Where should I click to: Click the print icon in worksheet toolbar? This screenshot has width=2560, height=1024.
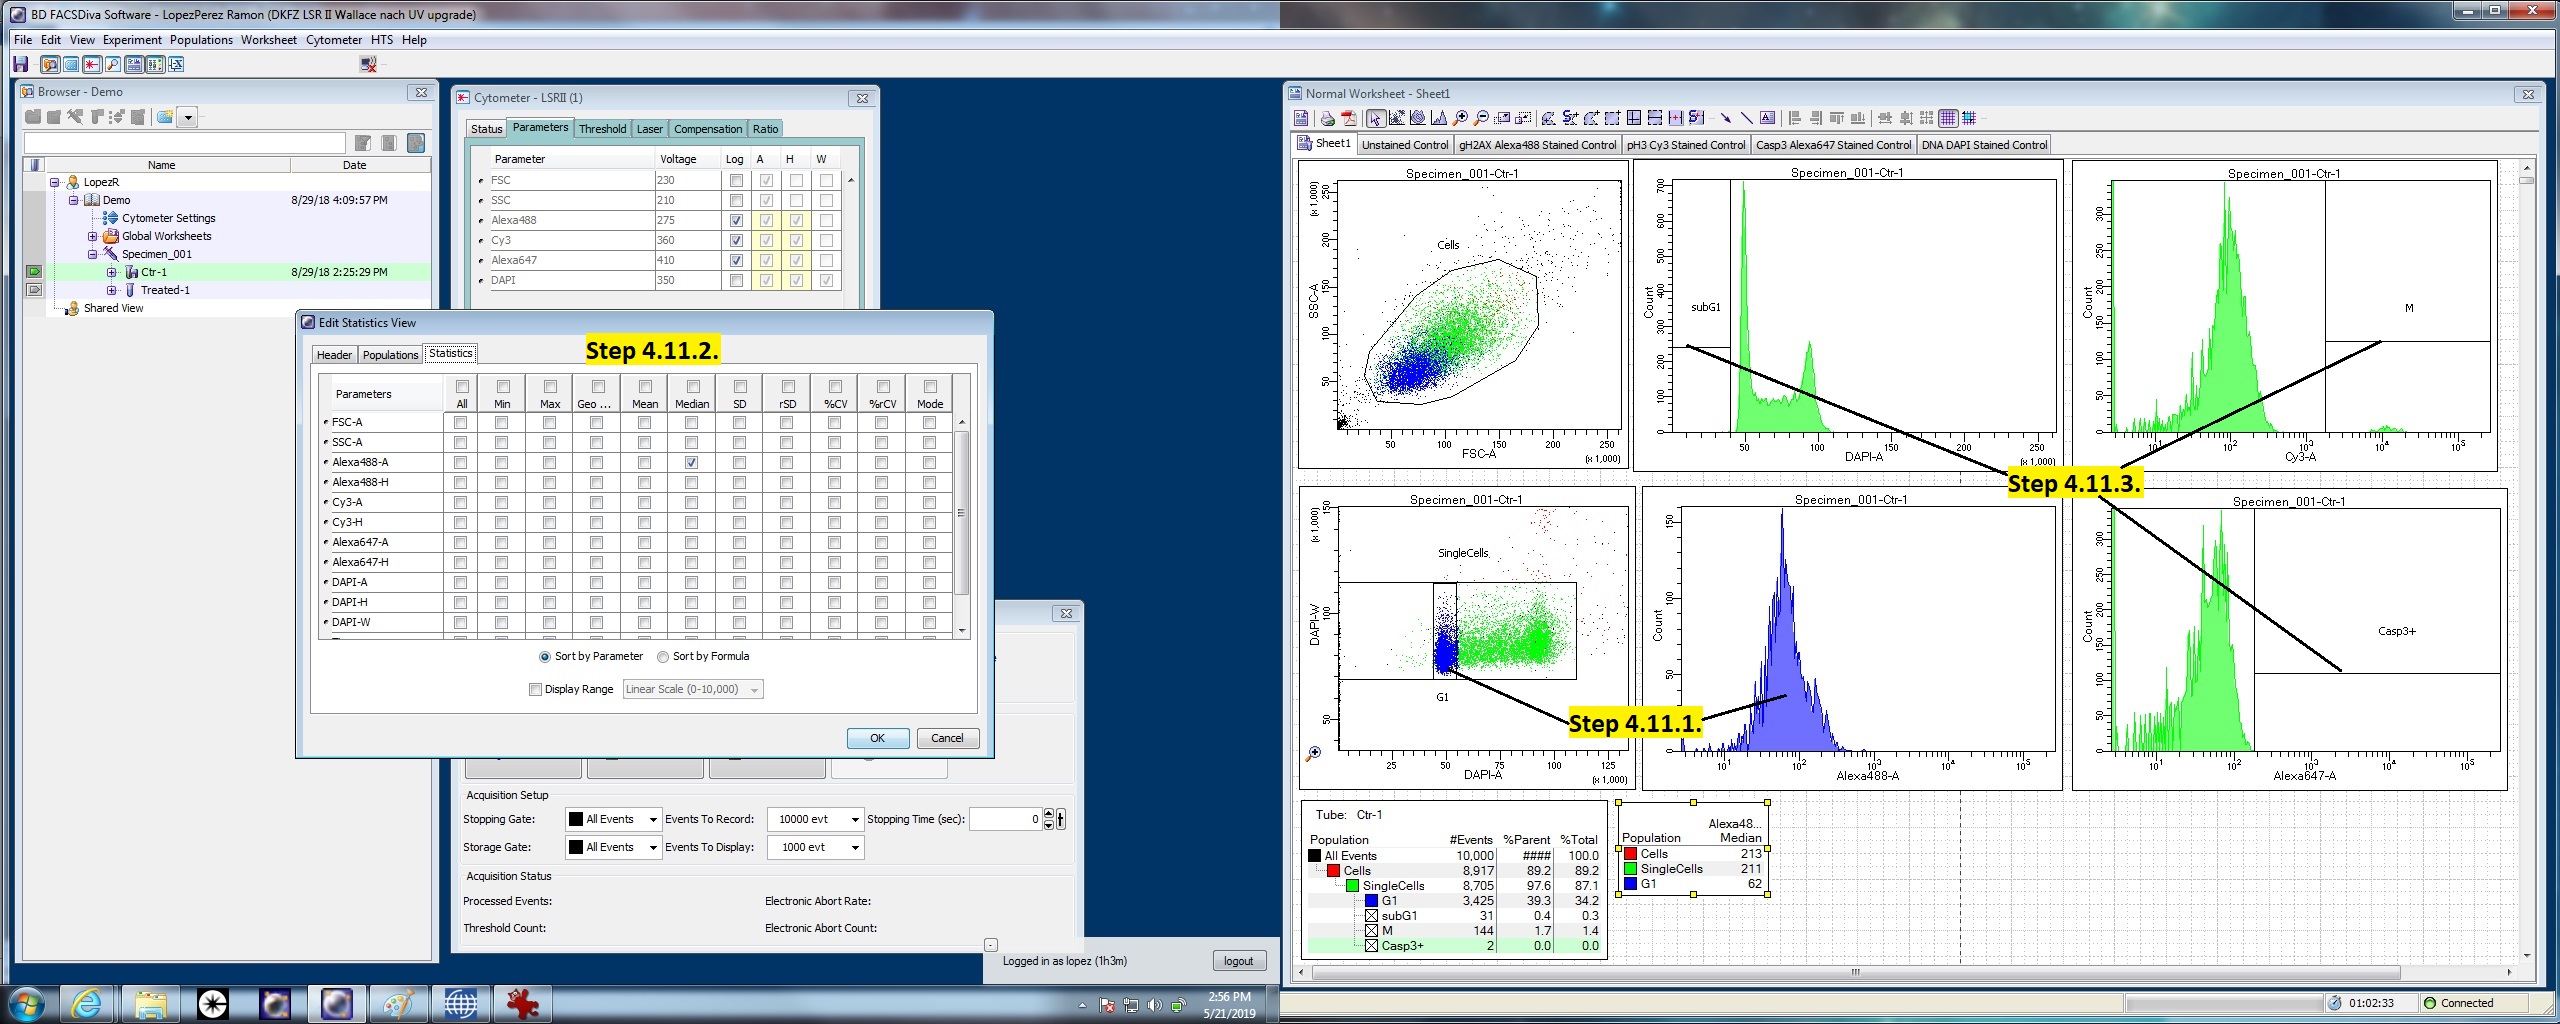click(x=1327, y=118)
